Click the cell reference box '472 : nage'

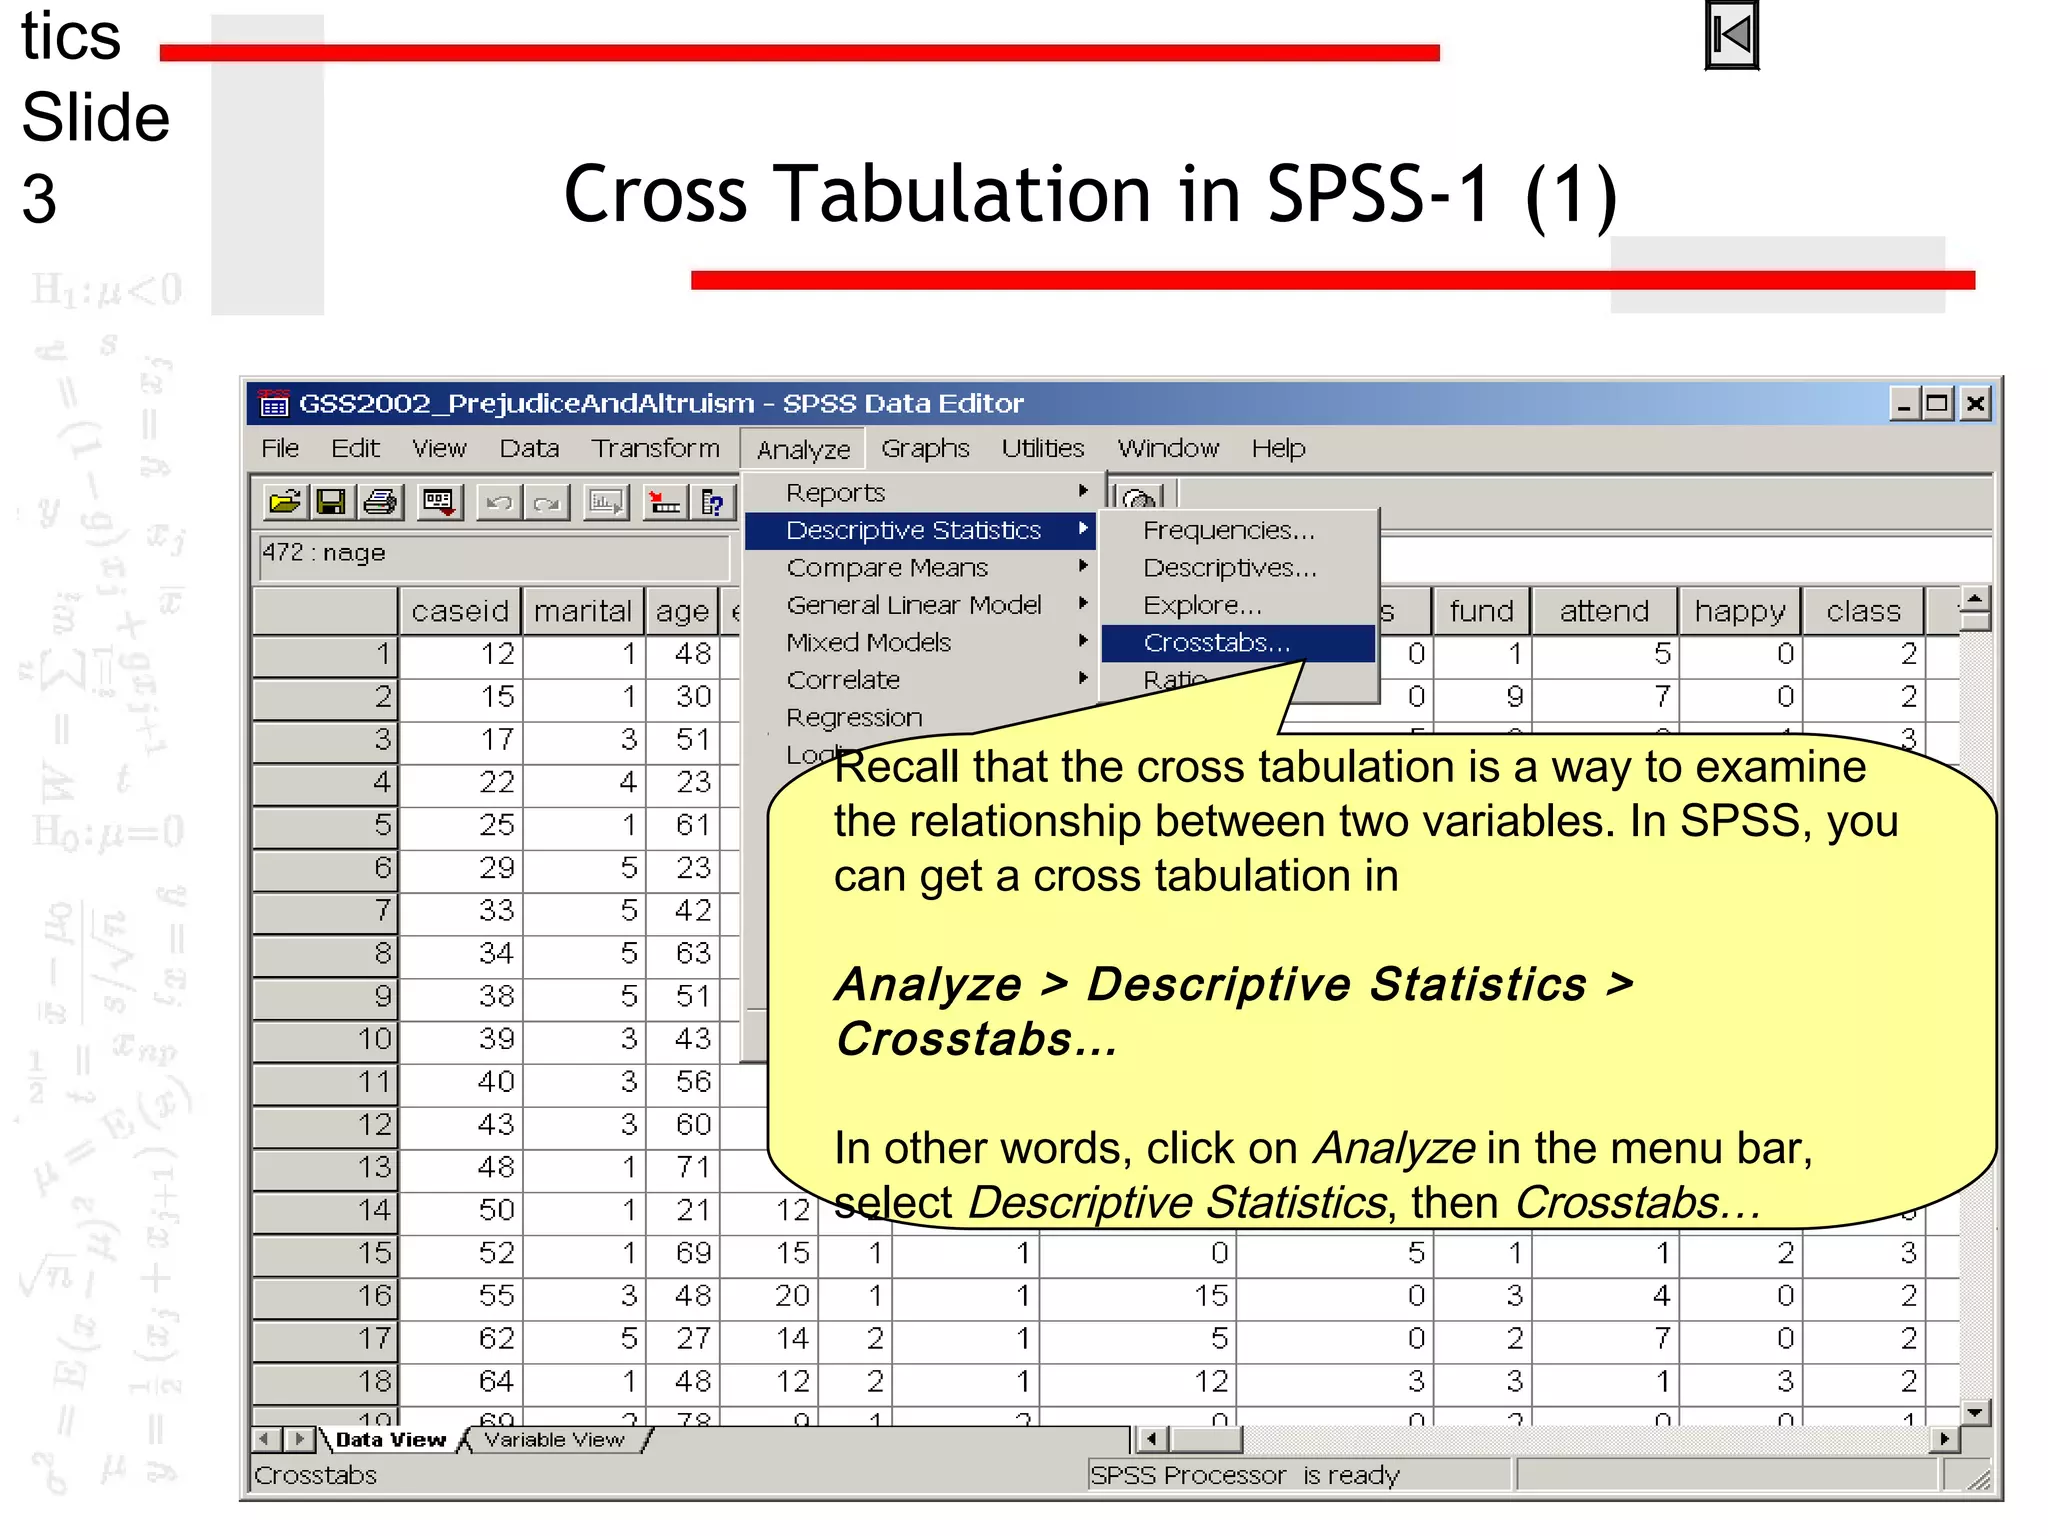click(x=494, y=557)
